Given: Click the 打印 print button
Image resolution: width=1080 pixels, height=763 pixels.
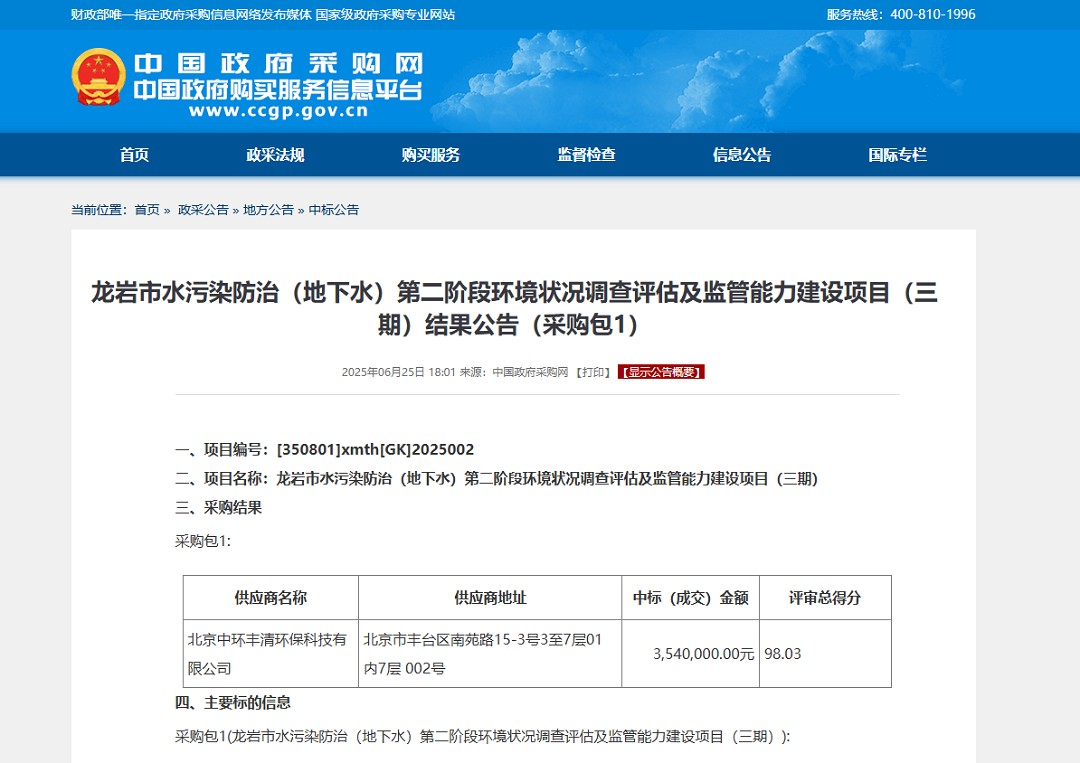Looking at the screenshot, I should [x=594, y=371].
